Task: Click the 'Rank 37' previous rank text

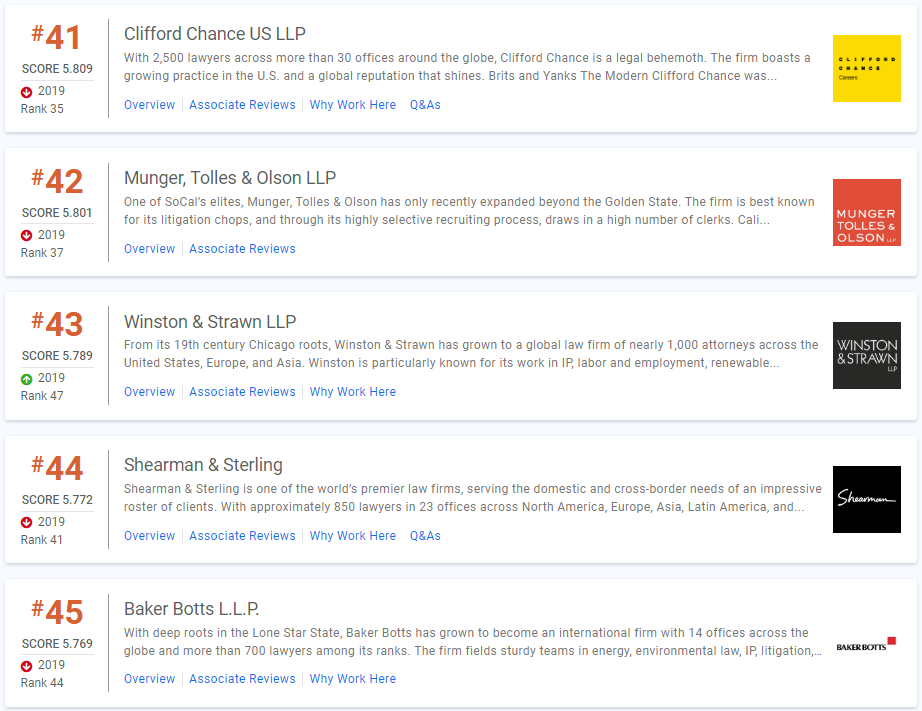Action: pyautogui.click(x=42, y=253)
